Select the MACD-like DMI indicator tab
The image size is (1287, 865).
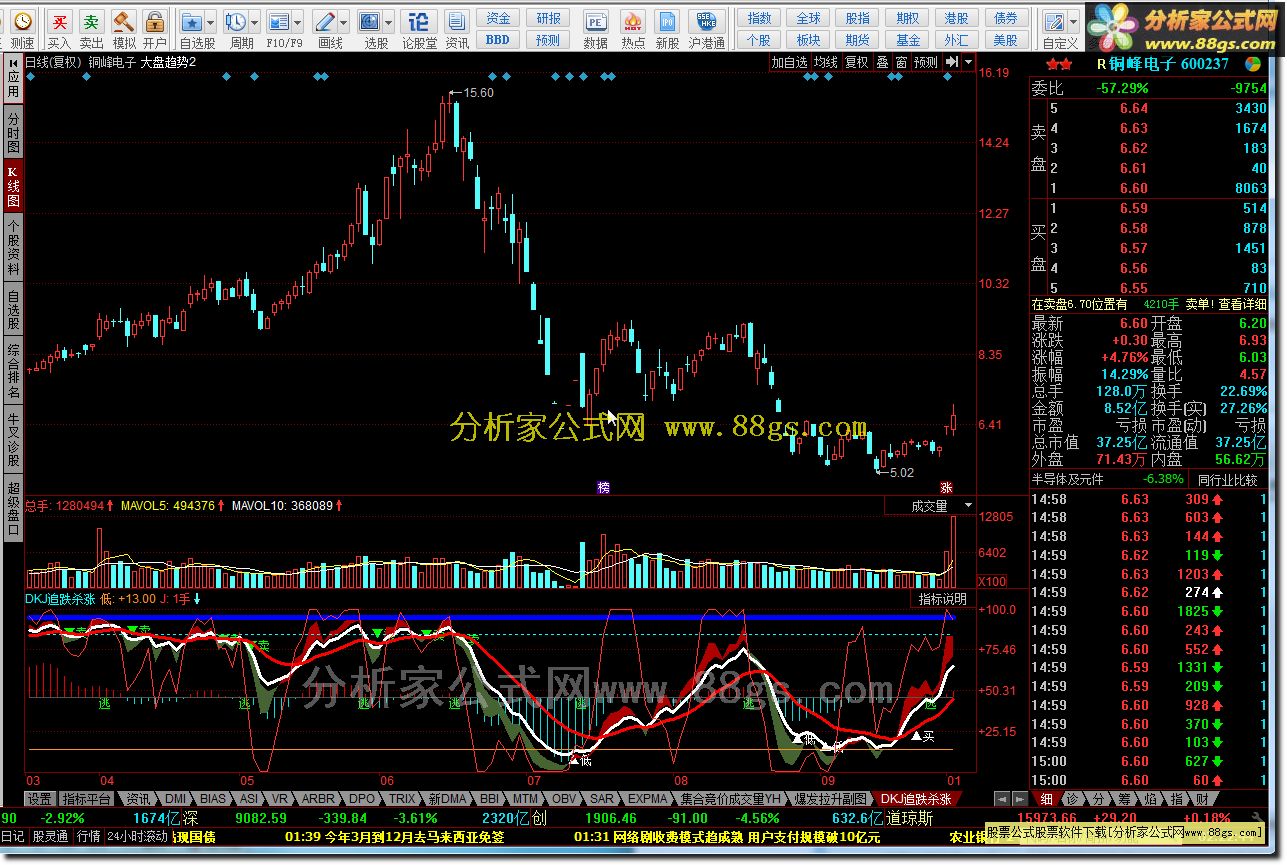pos(176,799)
